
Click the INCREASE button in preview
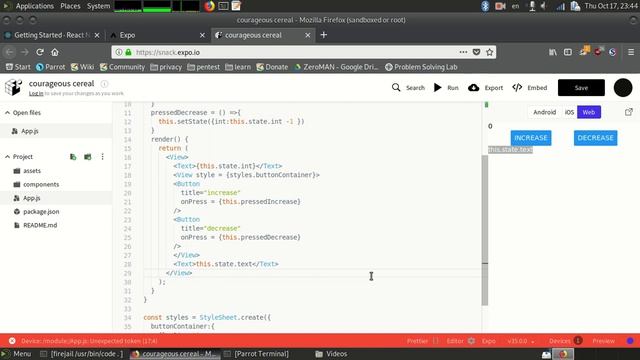[x=531, y=138]
